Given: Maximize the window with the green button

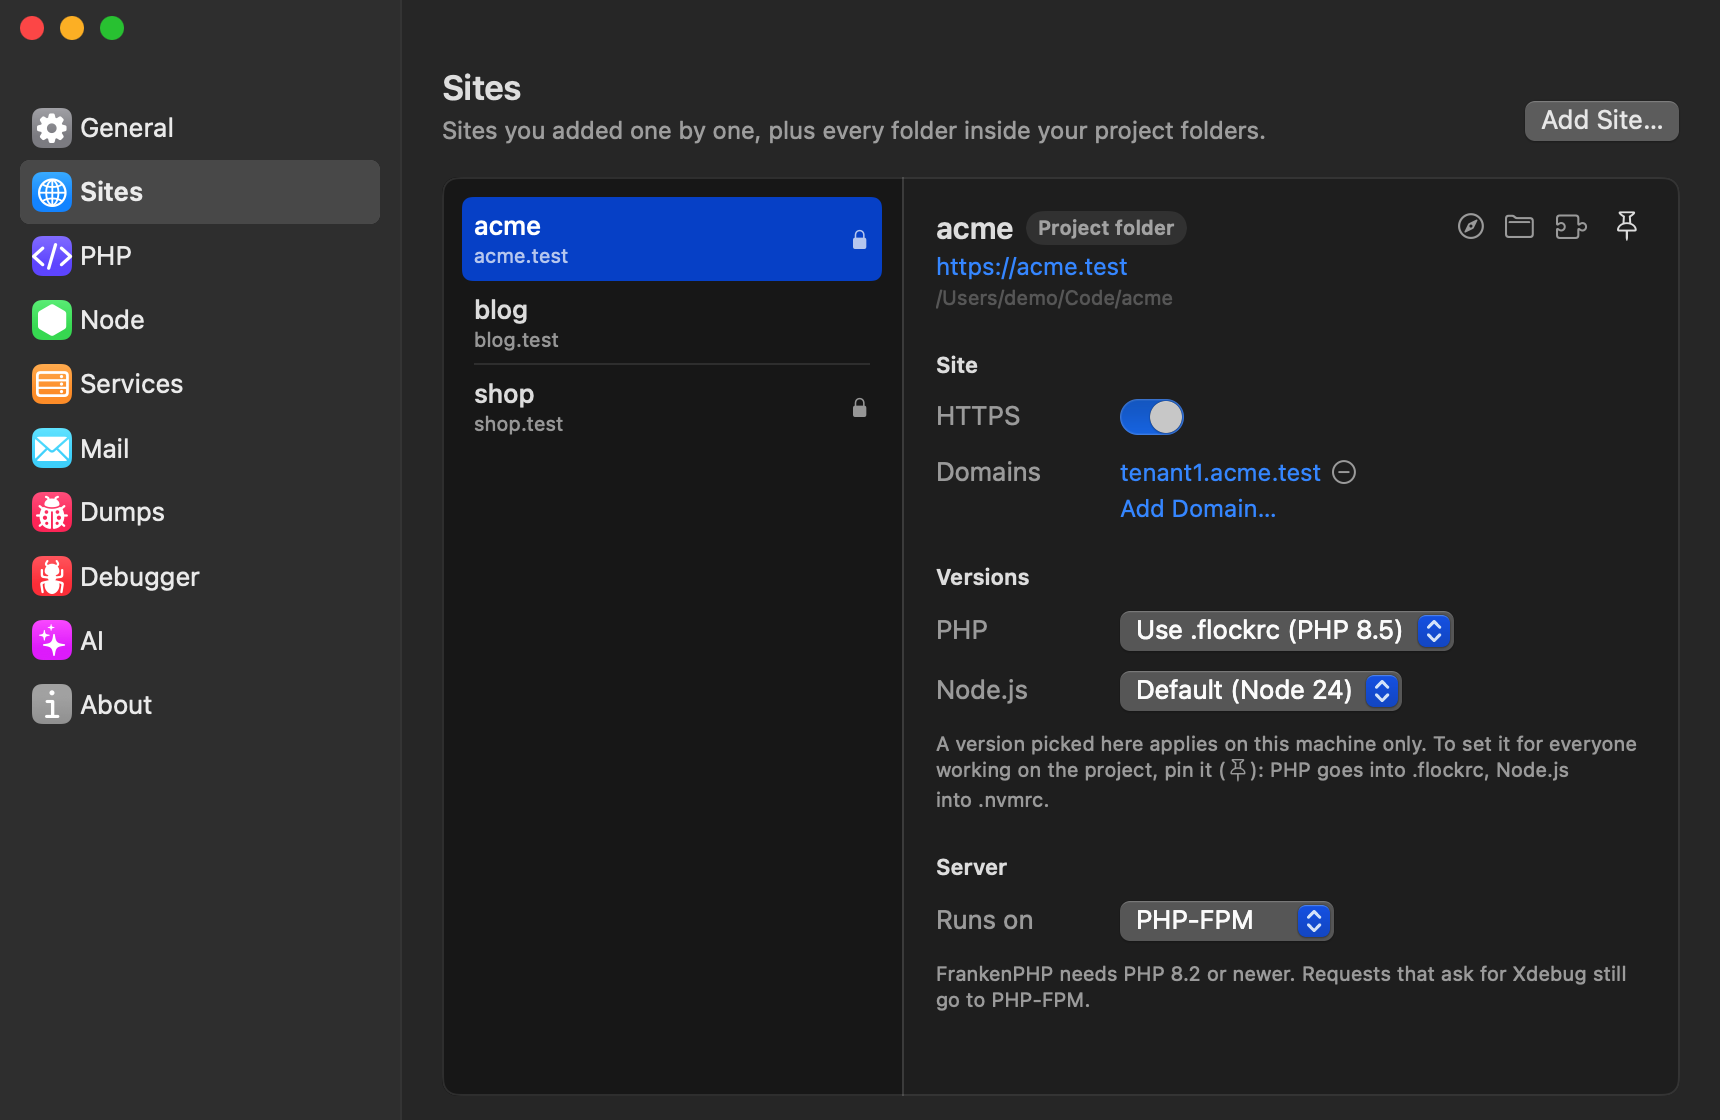Looking at the screenshot, I should (112, 28).
